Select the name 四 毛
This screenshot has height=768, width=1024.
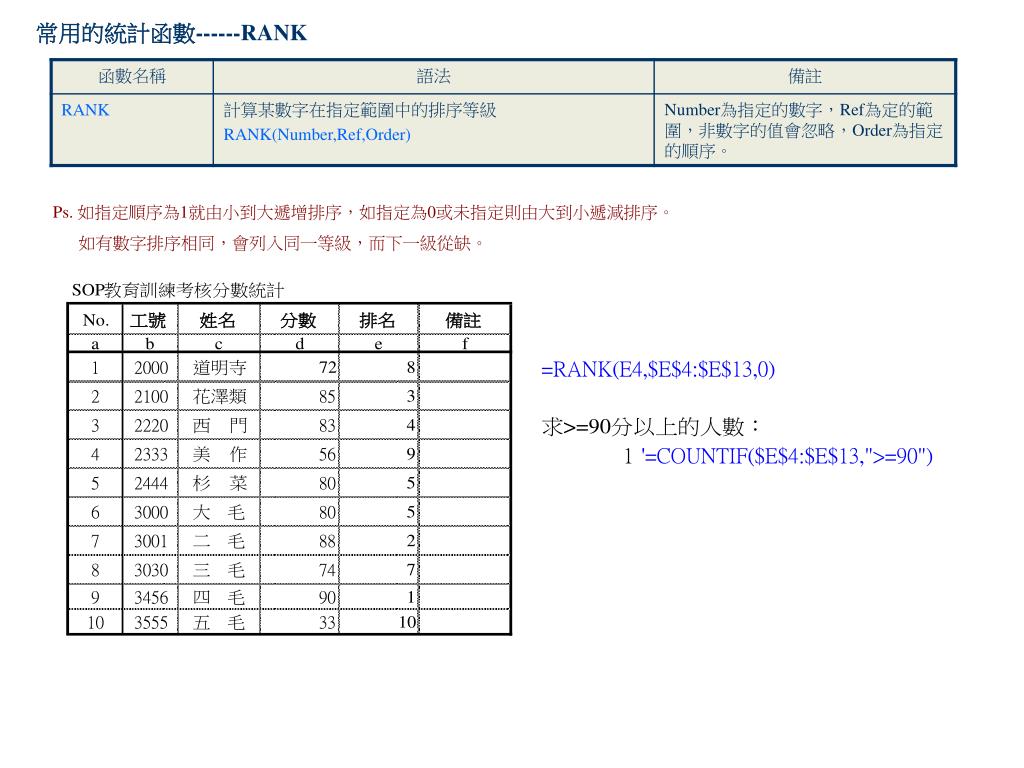click(x=219, y=598)
